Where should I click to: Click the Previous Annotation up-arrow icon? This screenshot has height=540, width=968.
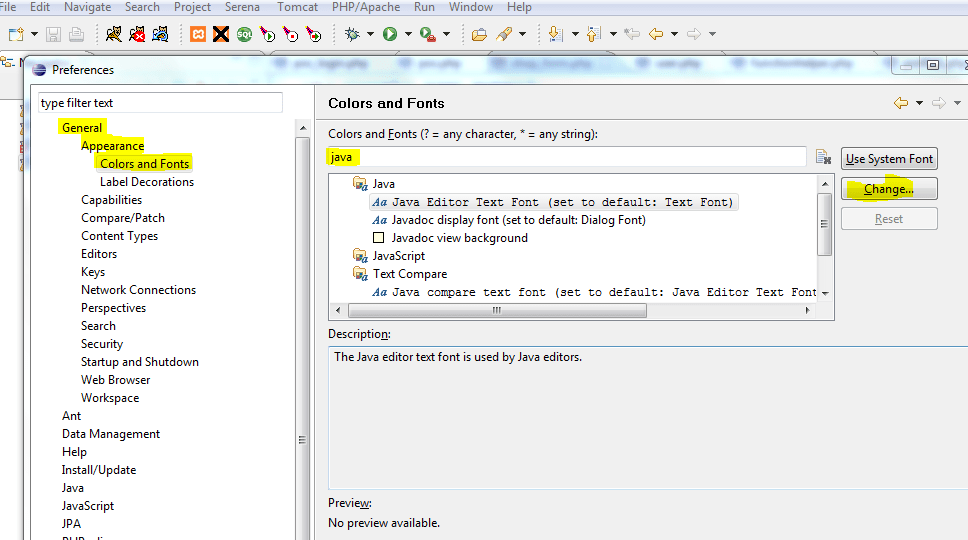point(594,34)
